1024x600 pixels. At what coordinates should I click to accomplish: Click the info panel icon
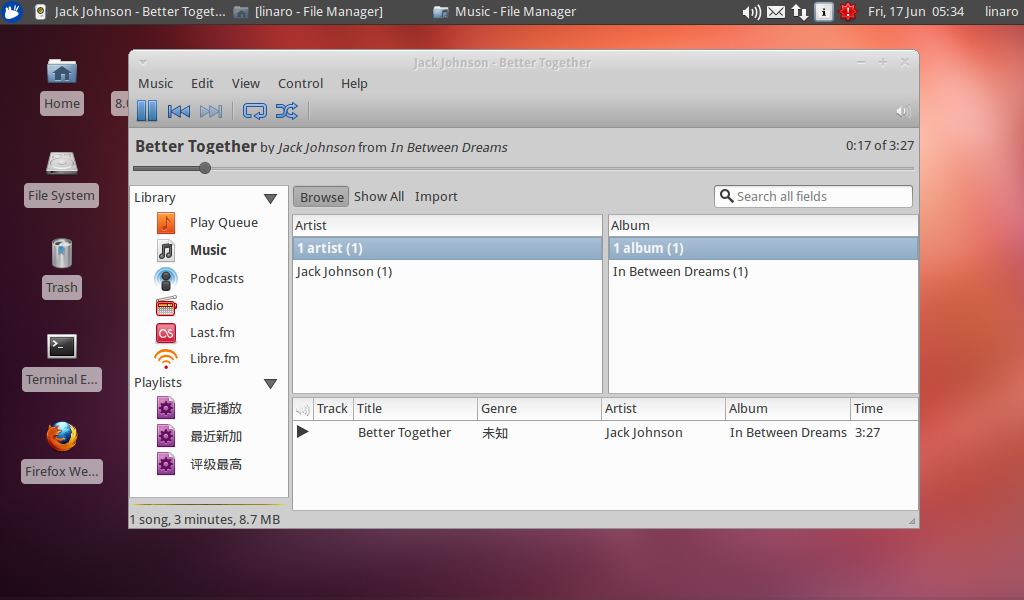(x=824, y=12)
